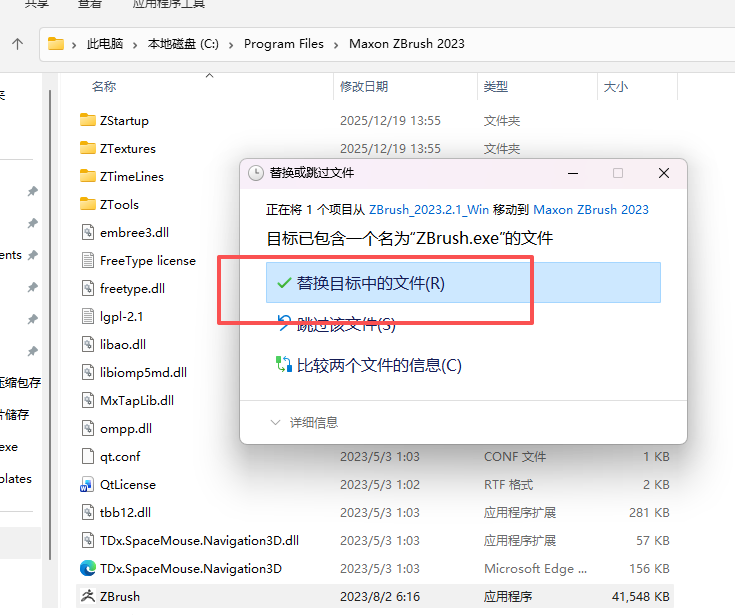Image resolution: width=735 pixels, height=615 pixels.
Task: Click the libiomp5md.dll file name
Action: (x=143, y=373)
